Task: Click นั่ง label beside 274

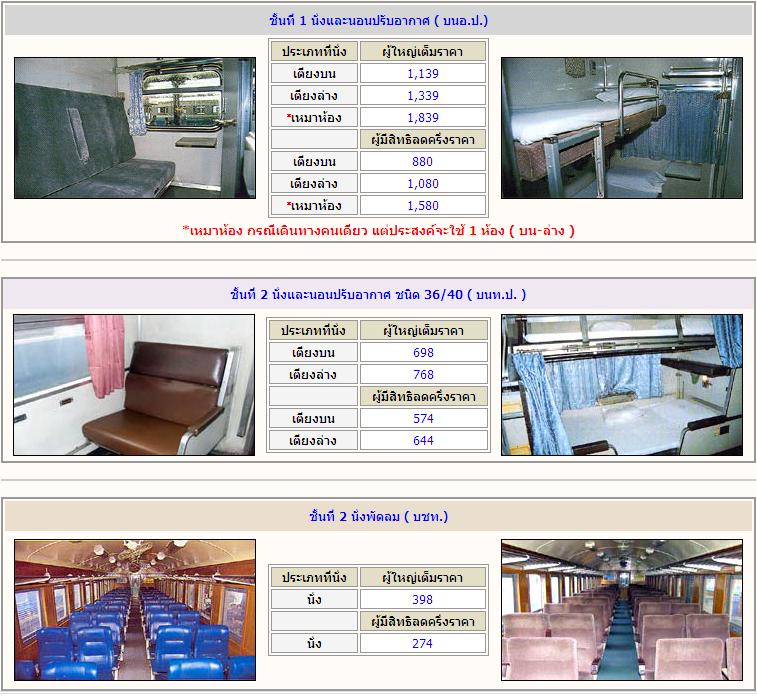Action: tap(314, 643)
